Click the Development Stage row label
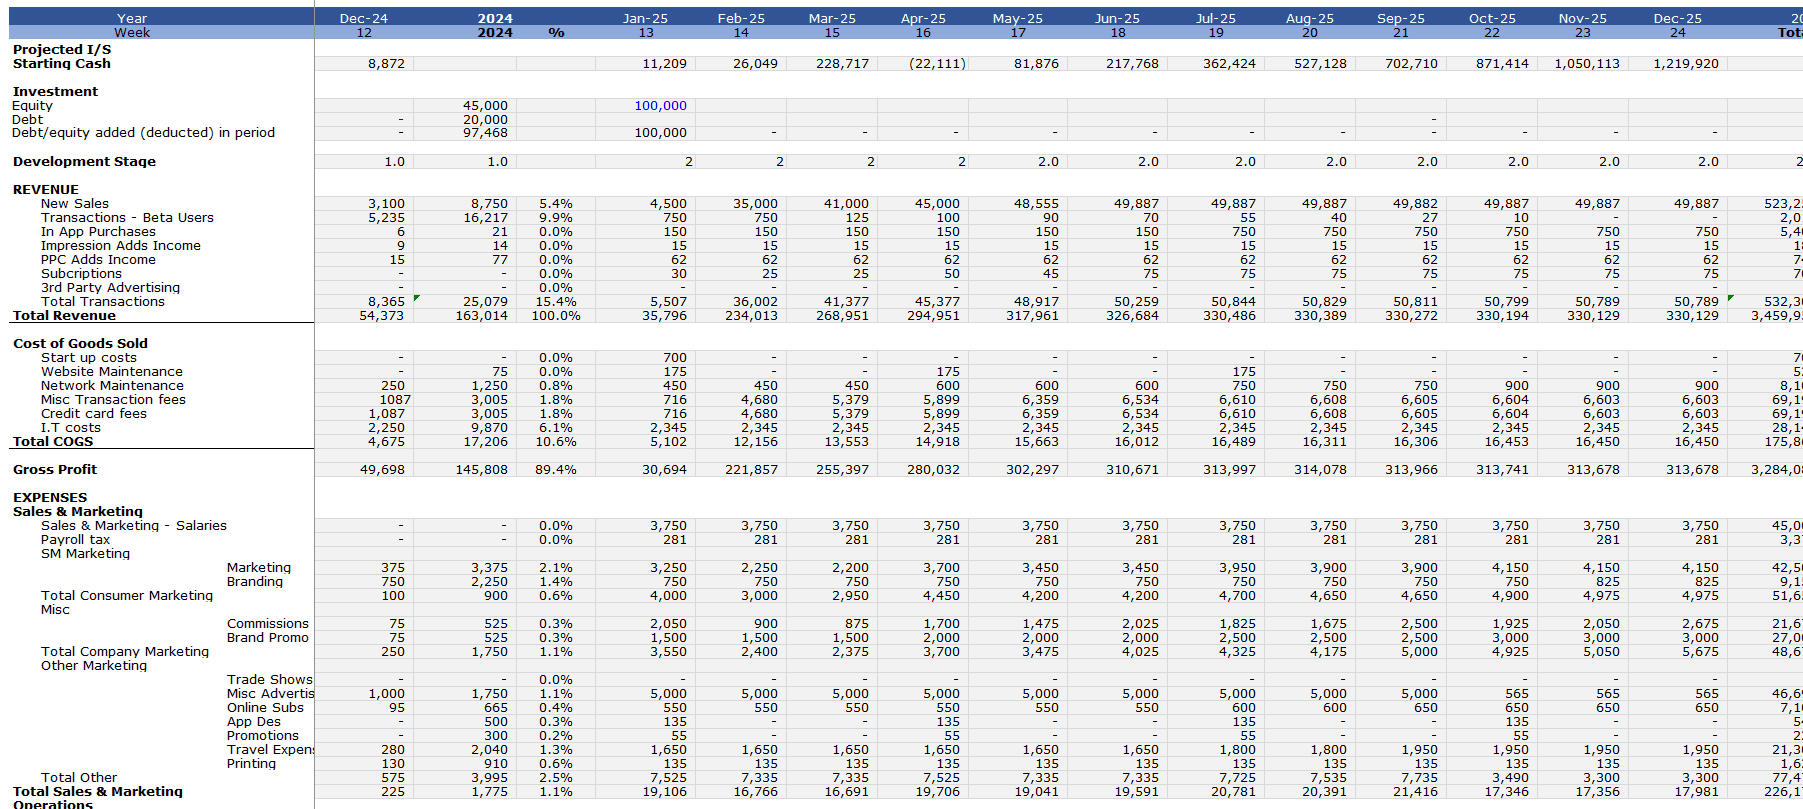Viewport: 1803px width, 809px height. 84,161
